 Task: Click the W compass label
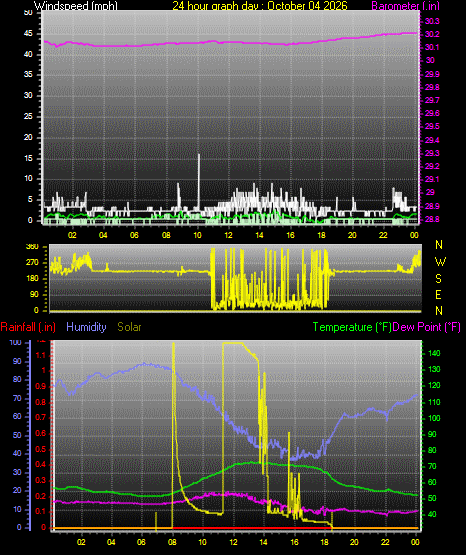440,262
